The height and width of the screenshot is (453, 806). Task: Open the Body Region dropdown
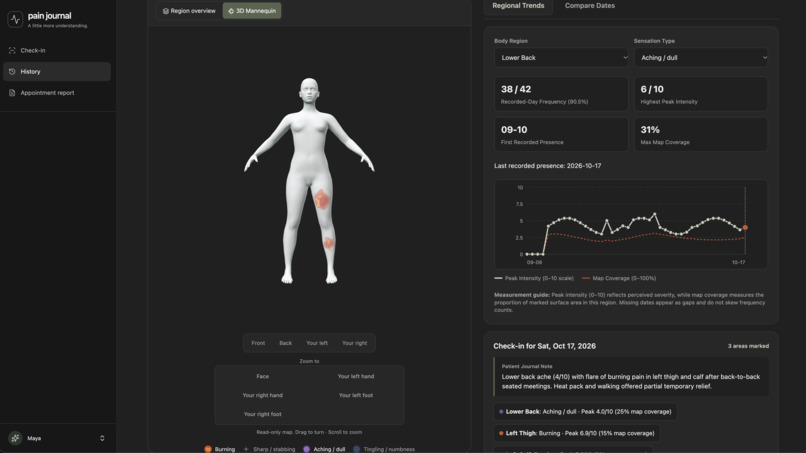[561, 58]
